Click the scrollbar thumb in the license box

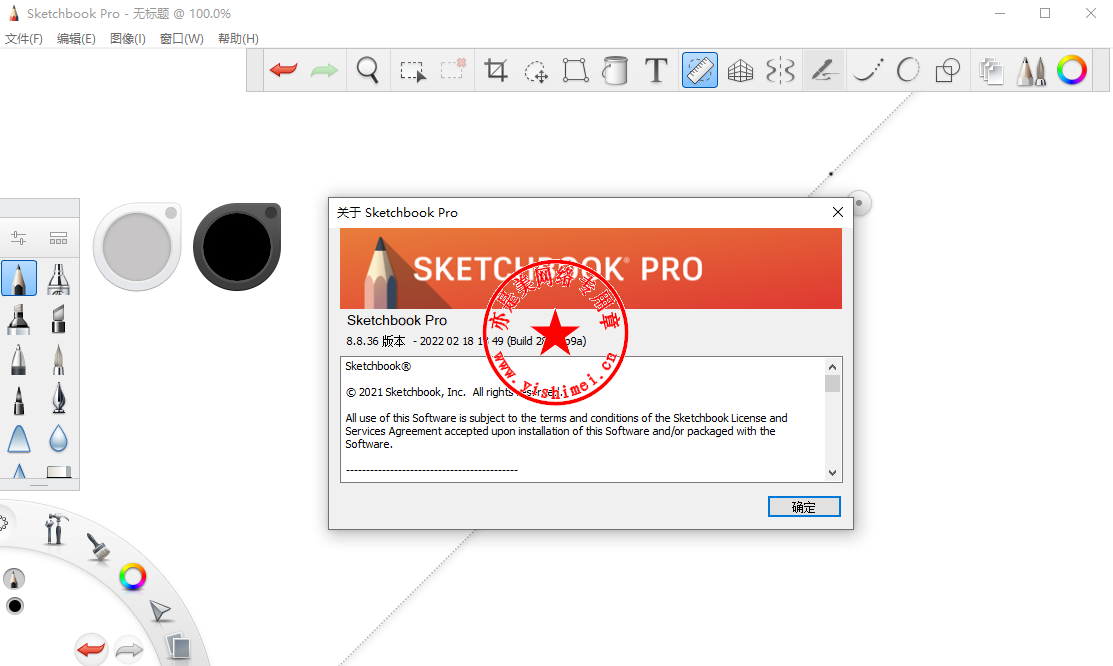point(833,383)
